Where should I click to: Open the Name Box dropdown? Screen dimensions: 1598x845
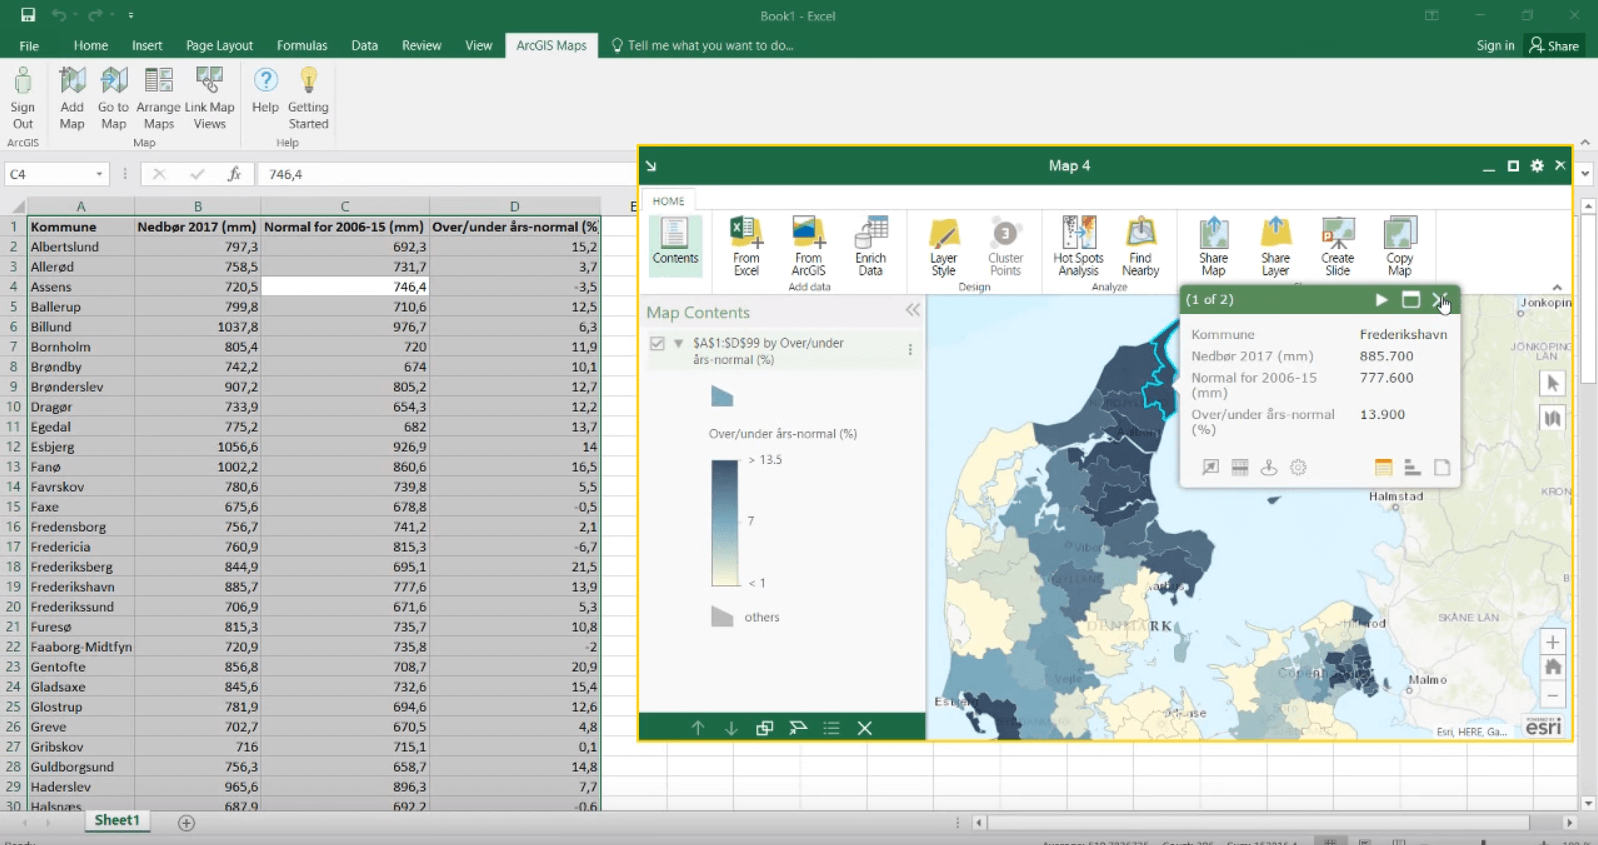(99, 174)
